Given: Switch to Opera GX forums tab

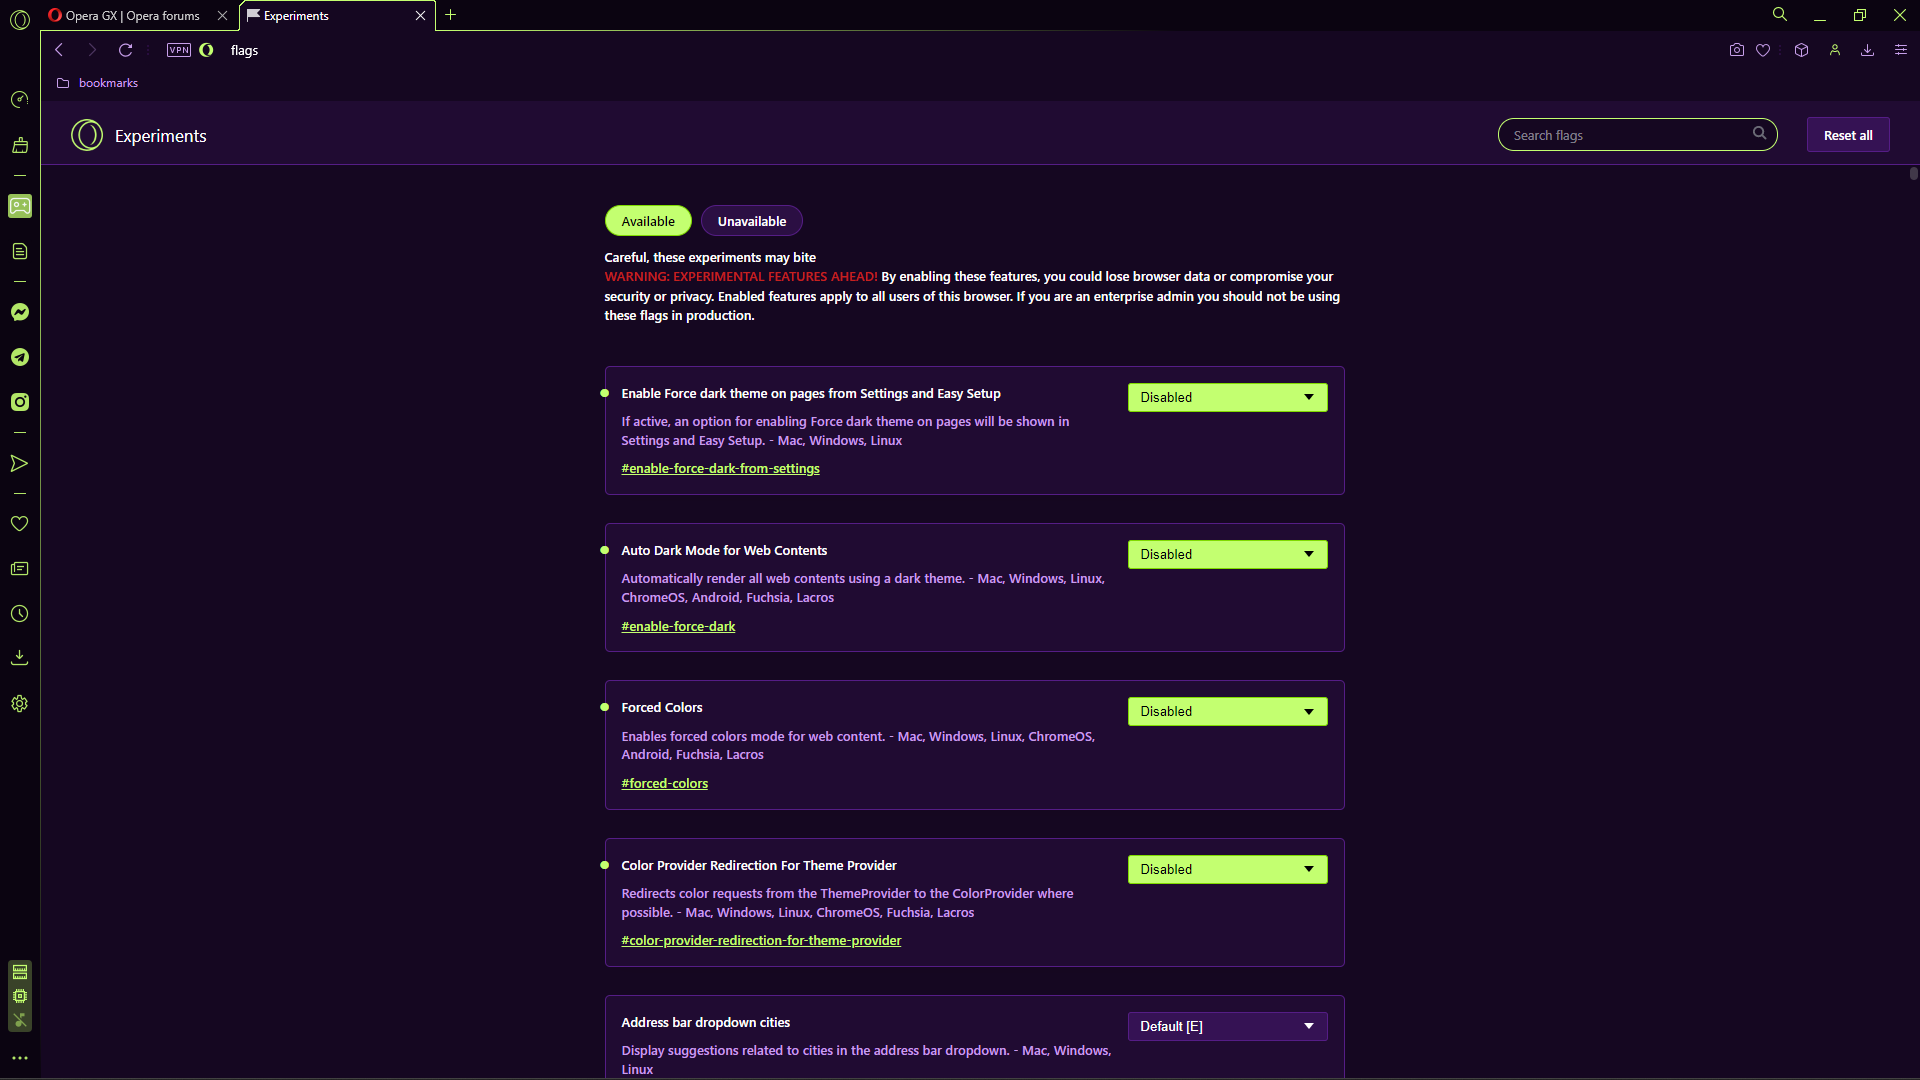Looking at the screenshot, I should coord(133,16).
